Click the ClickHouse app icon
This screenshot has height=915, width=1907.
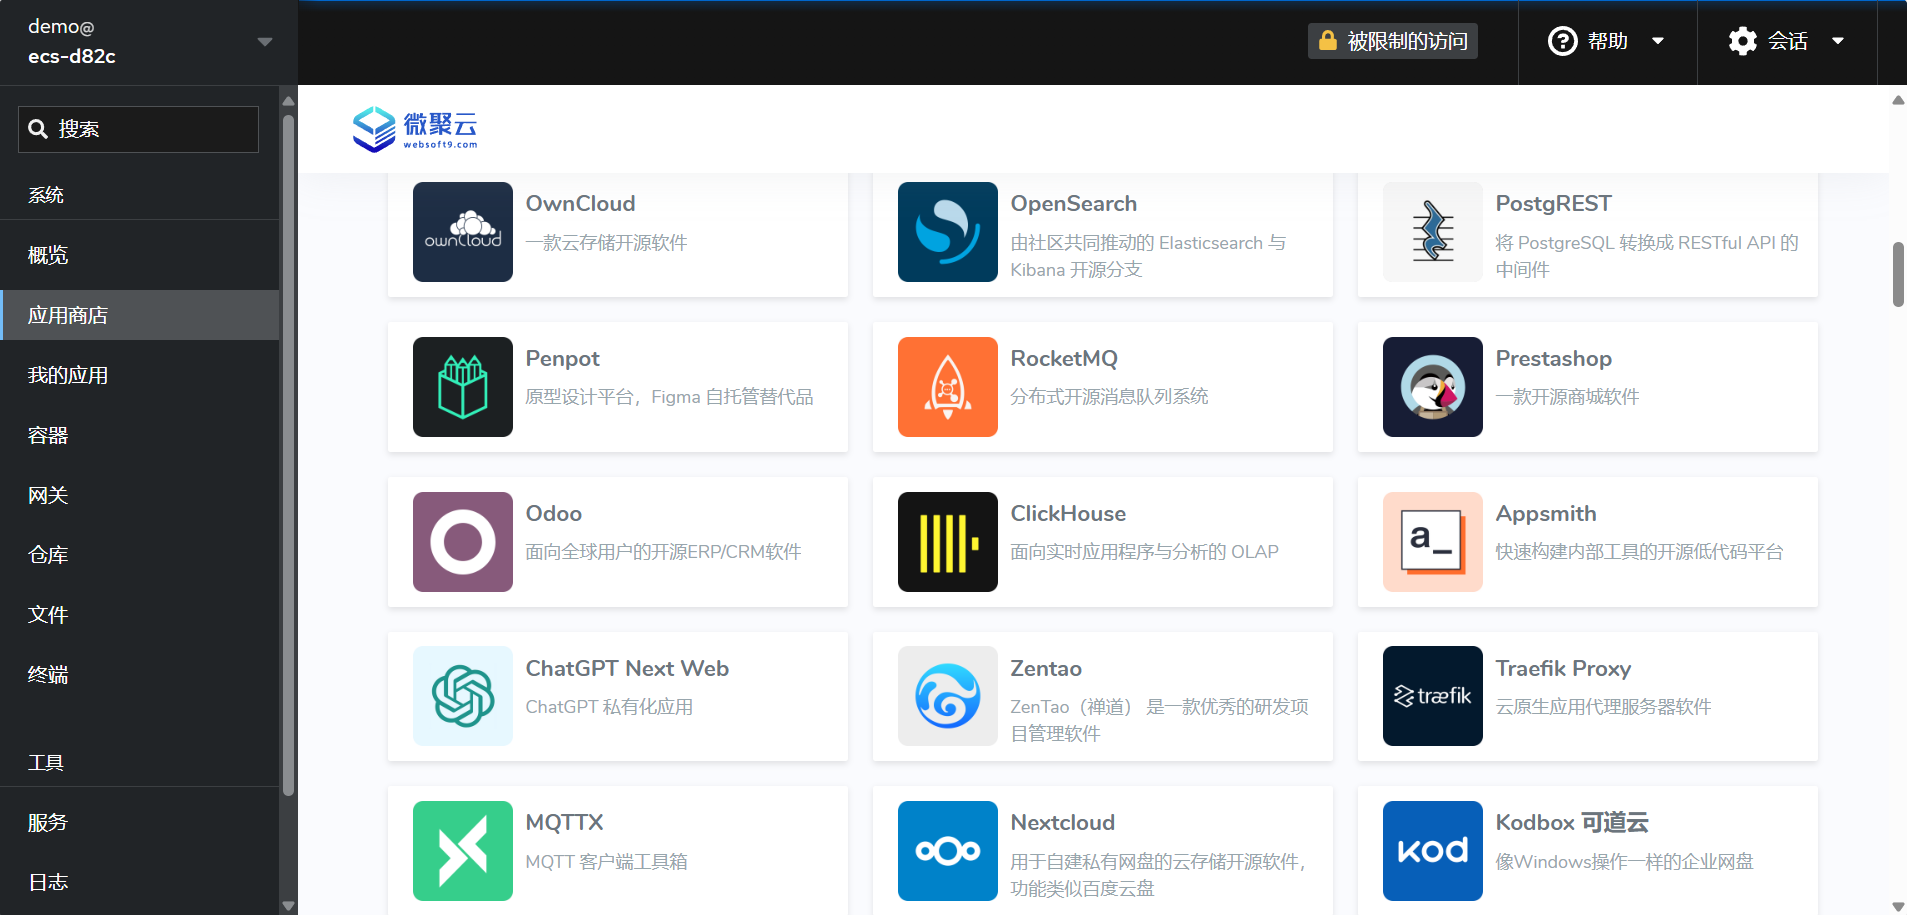(947, 542)
